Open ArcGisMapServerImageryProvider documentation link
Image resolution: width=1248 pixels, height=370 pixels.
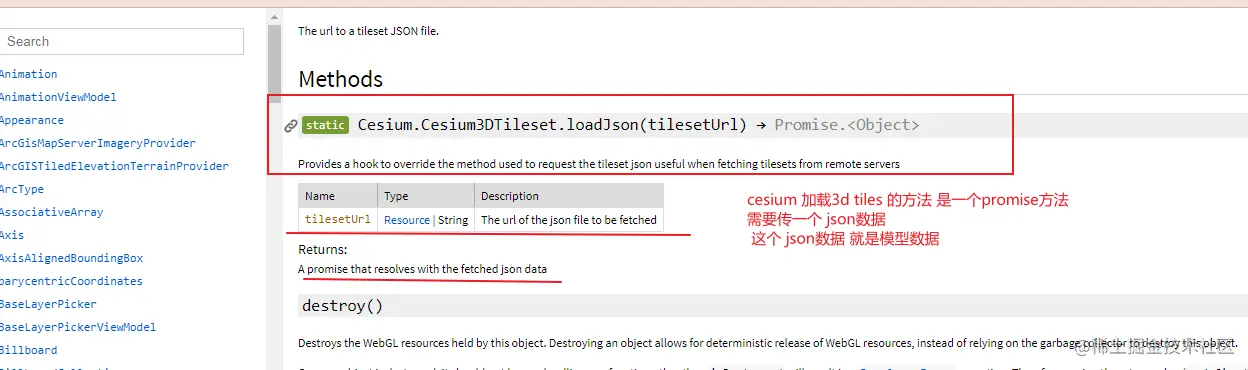click(x=98, y=143)
